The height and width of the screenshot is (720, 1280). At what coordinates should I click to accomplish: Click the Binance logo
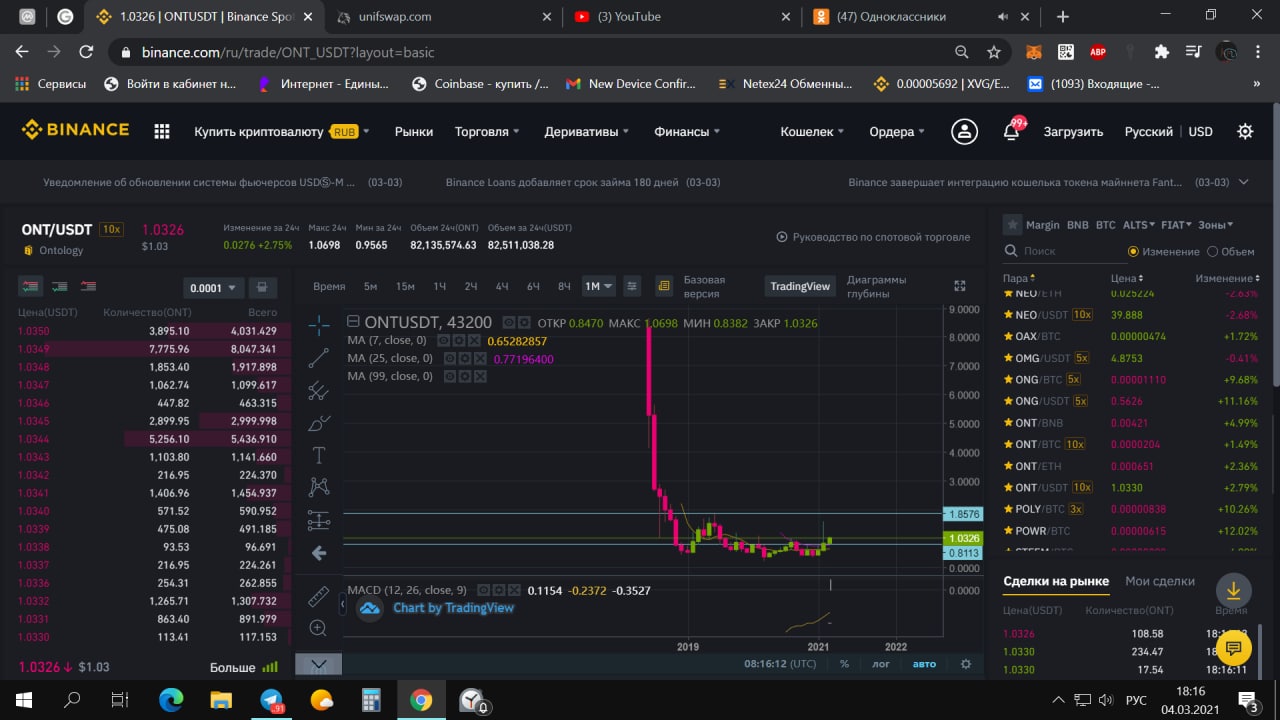tap(75, 130)
